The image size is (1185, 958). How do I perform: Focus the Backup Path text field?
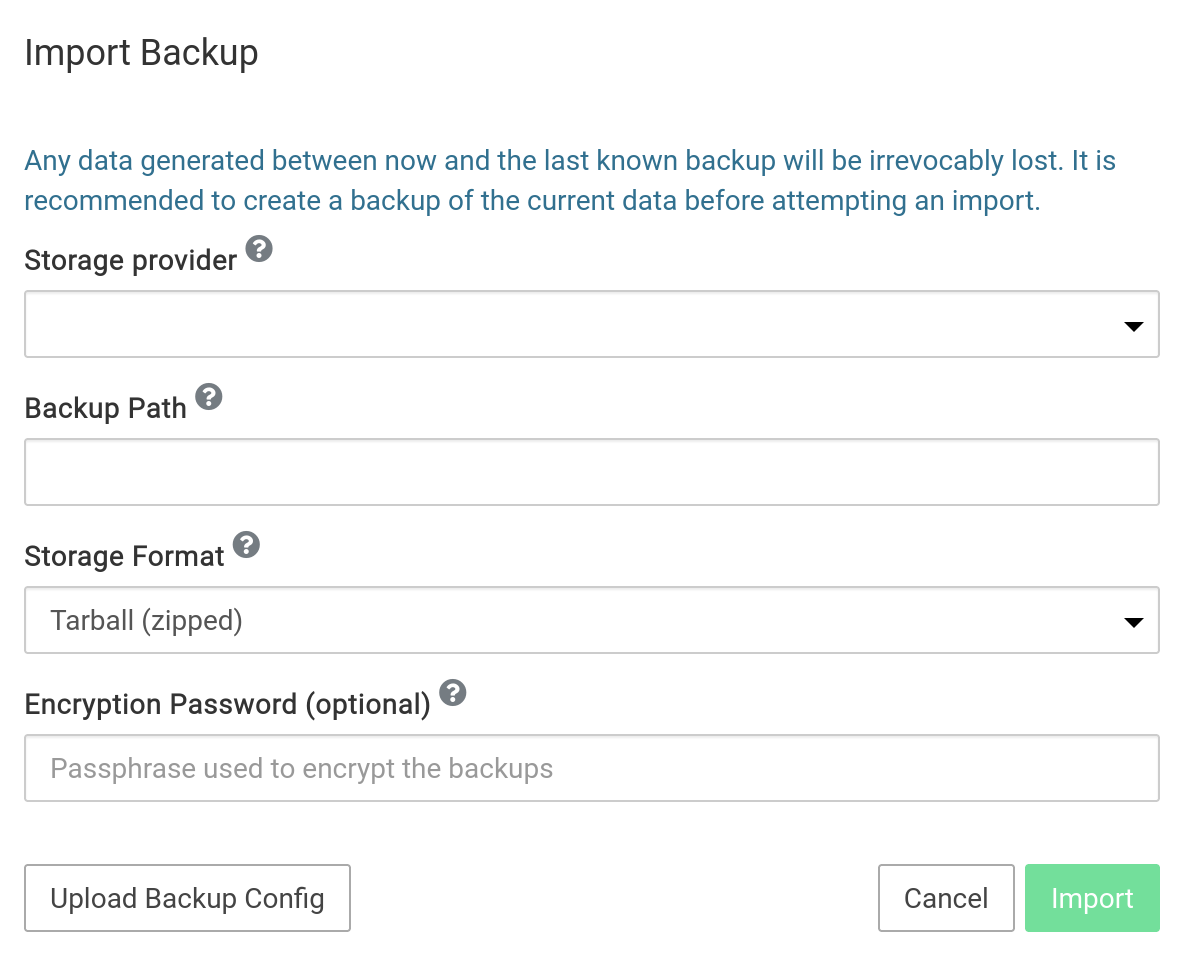[x=591, y=472]
